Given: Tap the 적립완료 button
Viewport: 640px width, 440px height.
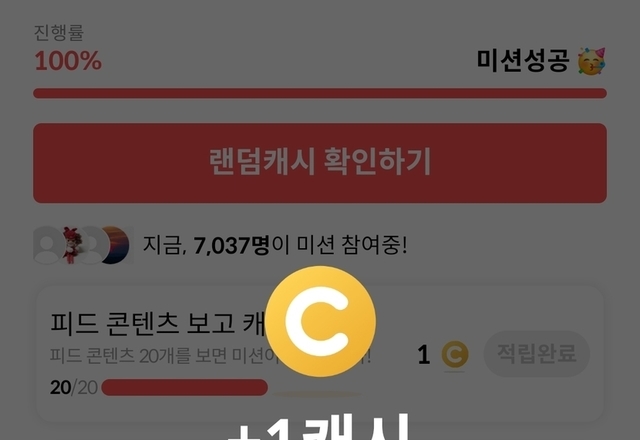Looking at the screenshot, I should 537,353.
